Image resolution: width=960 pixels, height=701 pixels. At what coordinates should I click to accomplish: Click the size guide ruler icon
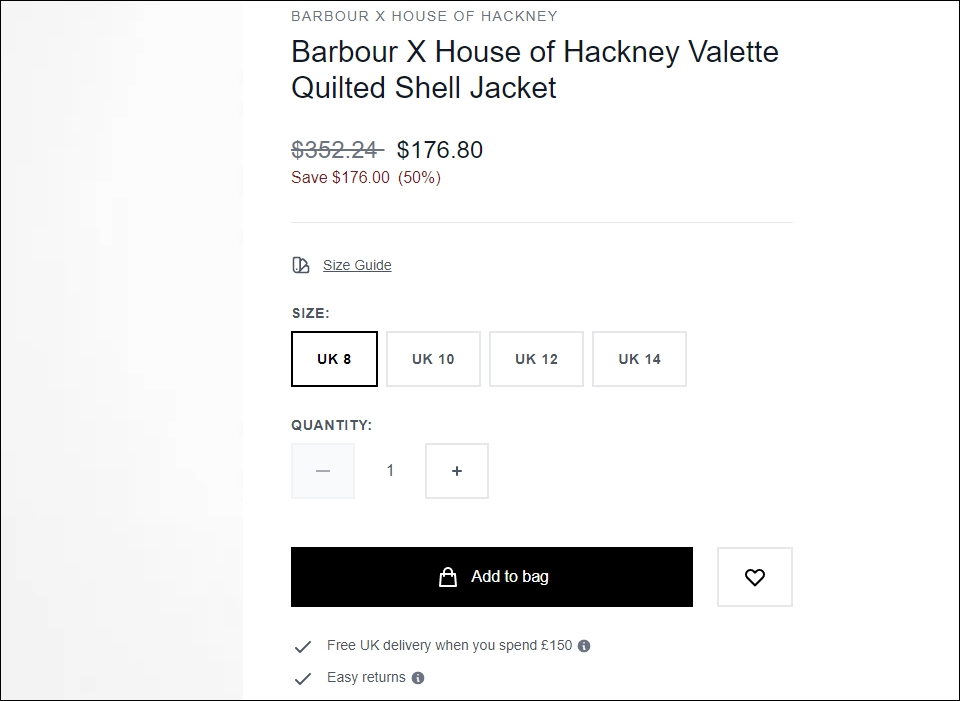tap(301, 265)
